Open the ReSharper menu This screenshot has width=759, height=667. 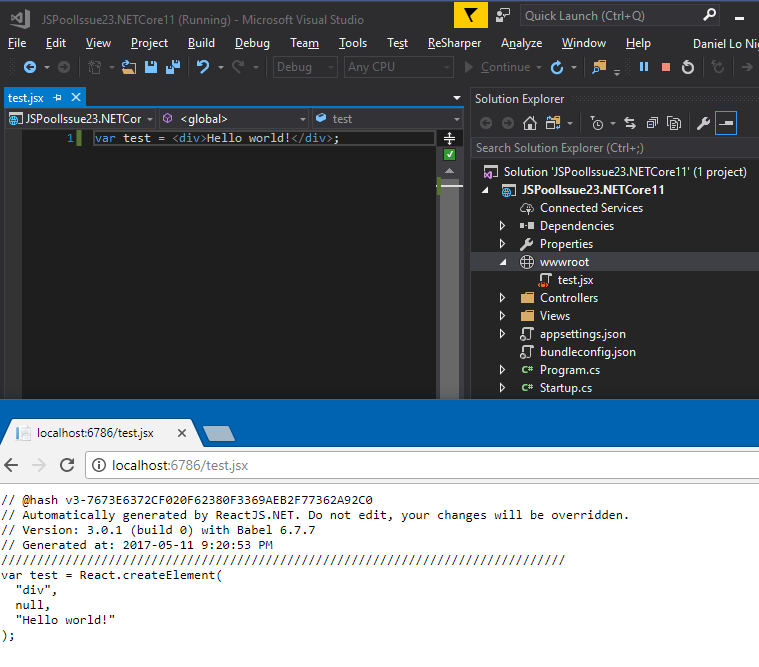454,43
